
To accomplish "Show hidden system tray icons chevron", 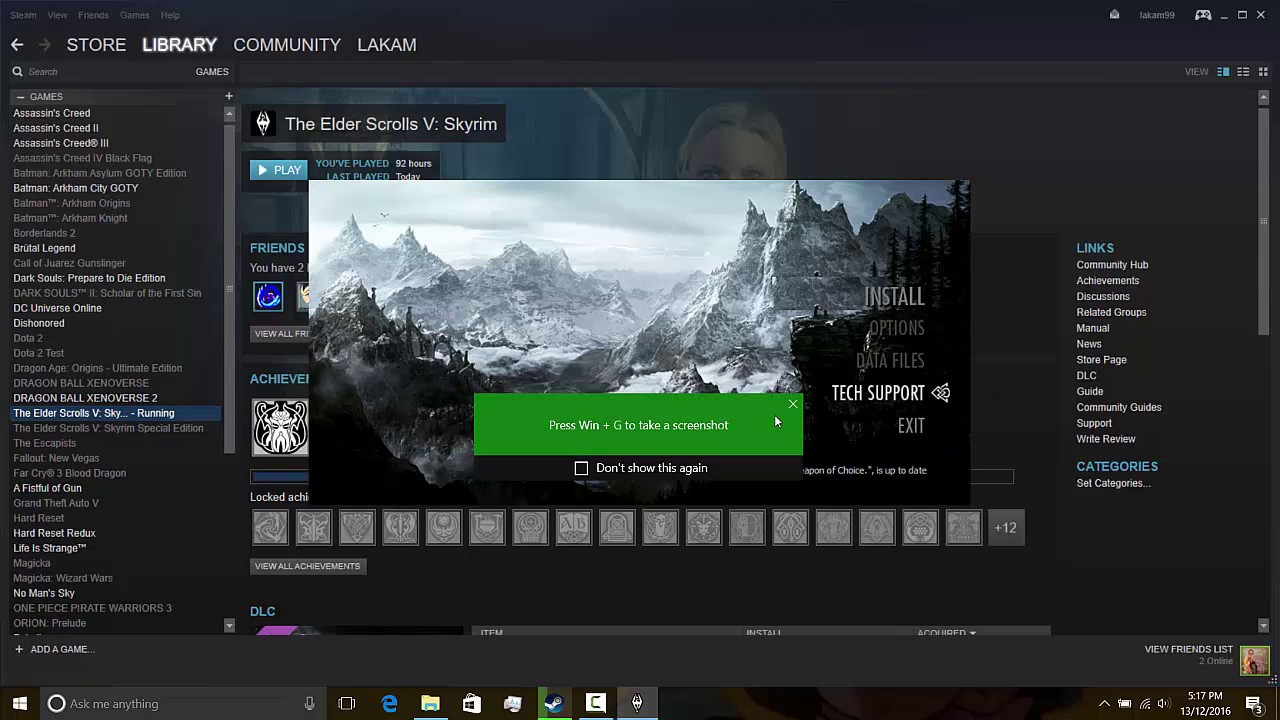I will (1104, 704).
